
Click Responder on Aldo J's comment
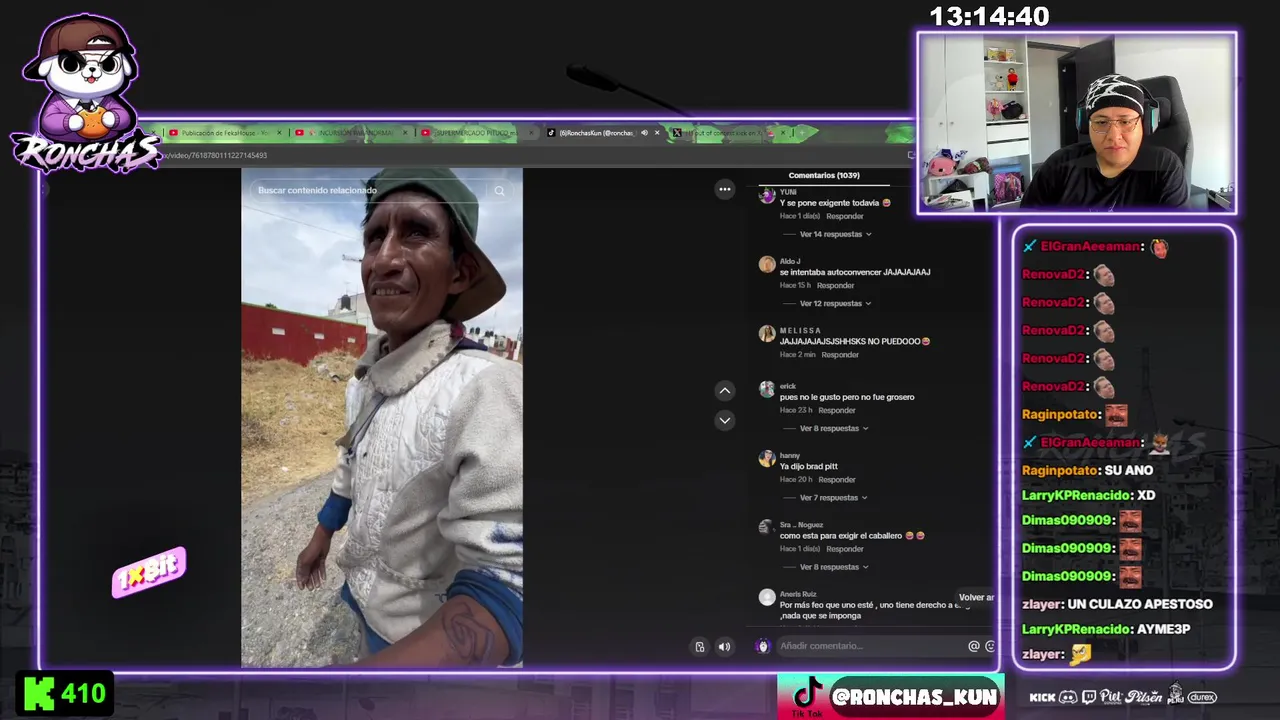835,285
